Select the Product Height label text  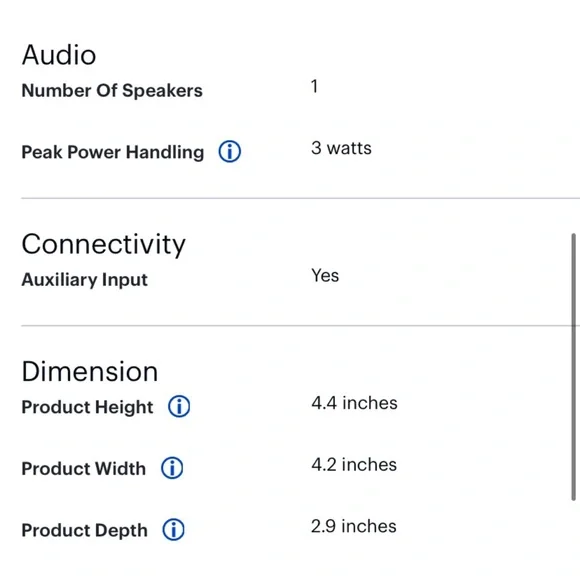(87, 407)
